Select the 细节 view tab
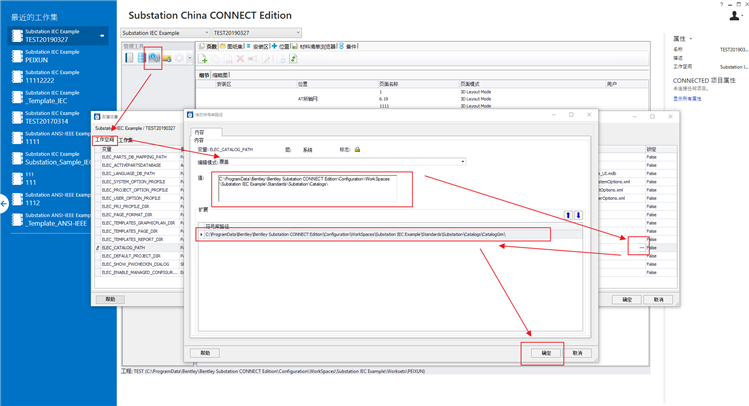Screen dimensions: 749x406 pyautogui.click(x=204, y=75)
